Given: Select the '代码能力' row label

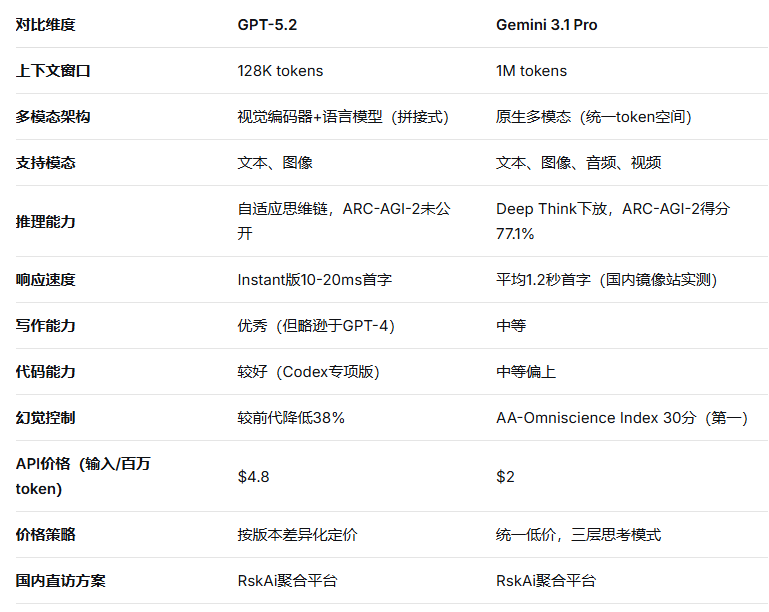Looking at the screenshot, I should (46, 372).
